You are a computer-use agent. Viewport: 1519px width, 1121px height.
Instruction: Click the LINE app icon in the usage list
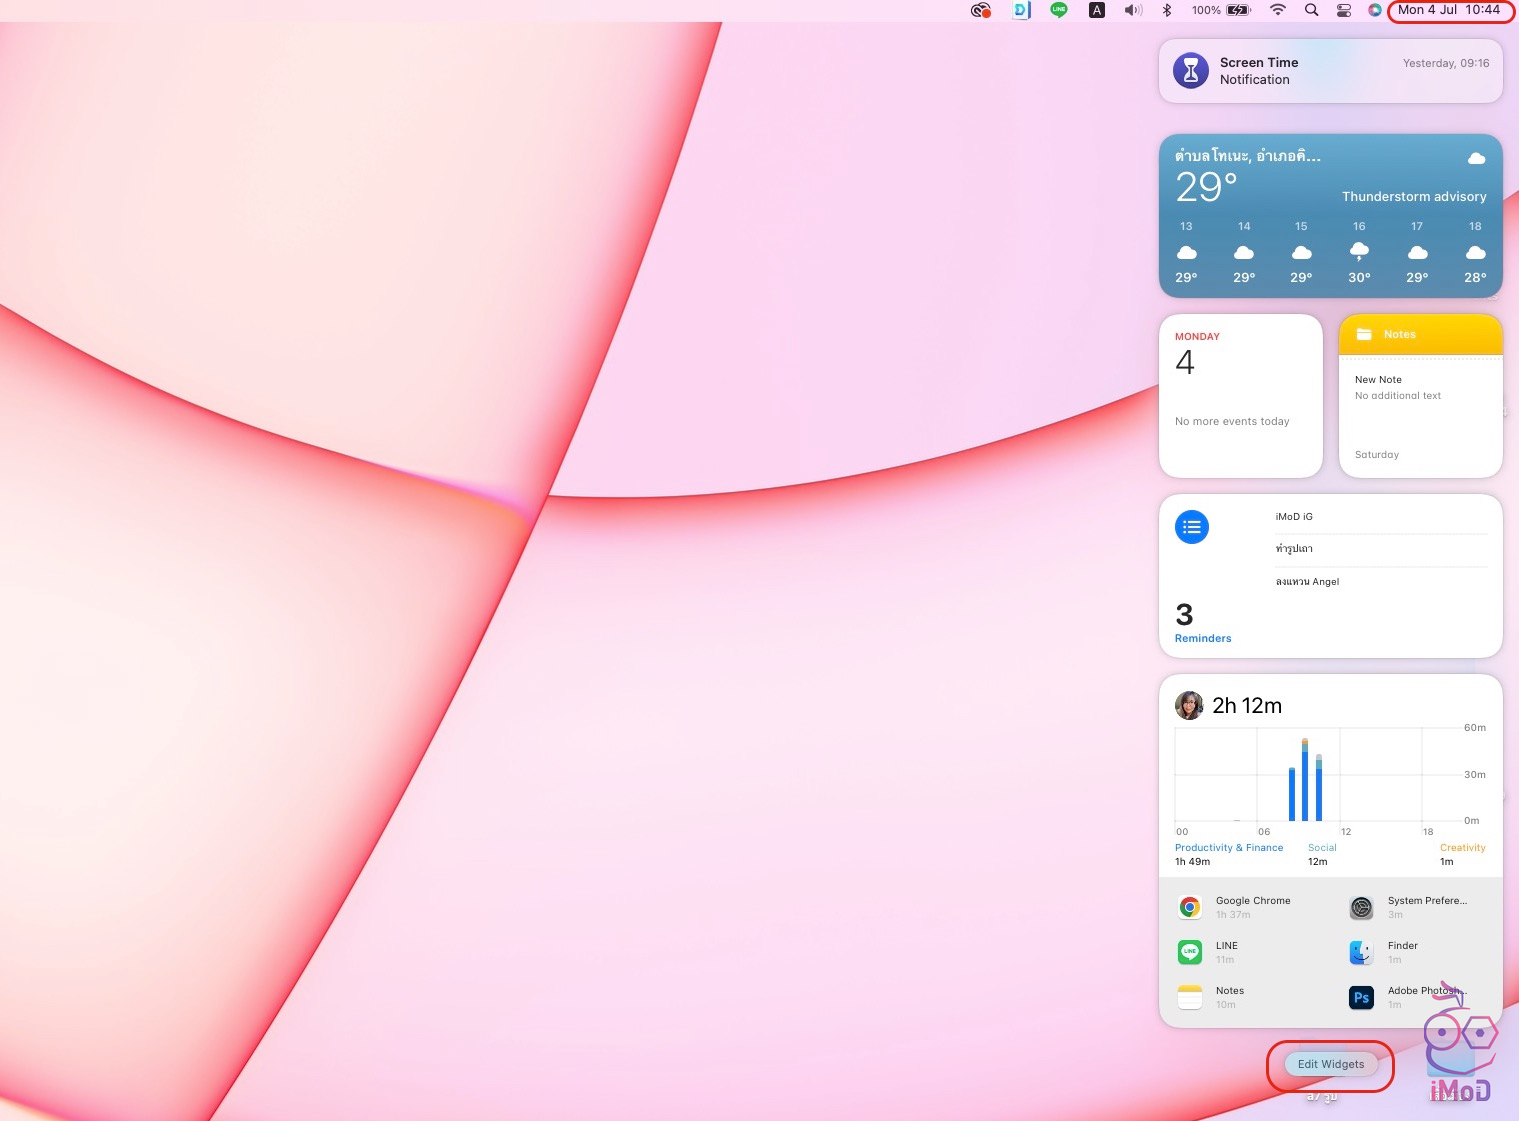click(1189, 952)
